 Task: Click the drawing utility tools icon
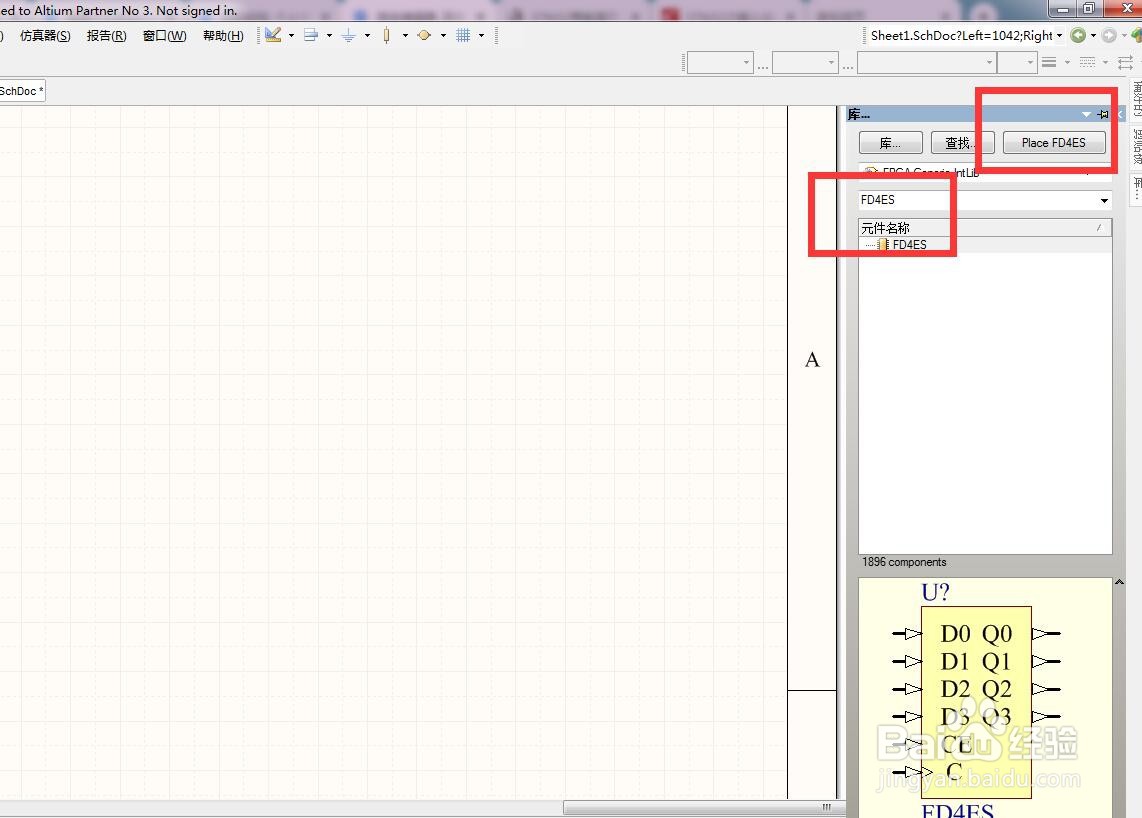coord(273,35)
